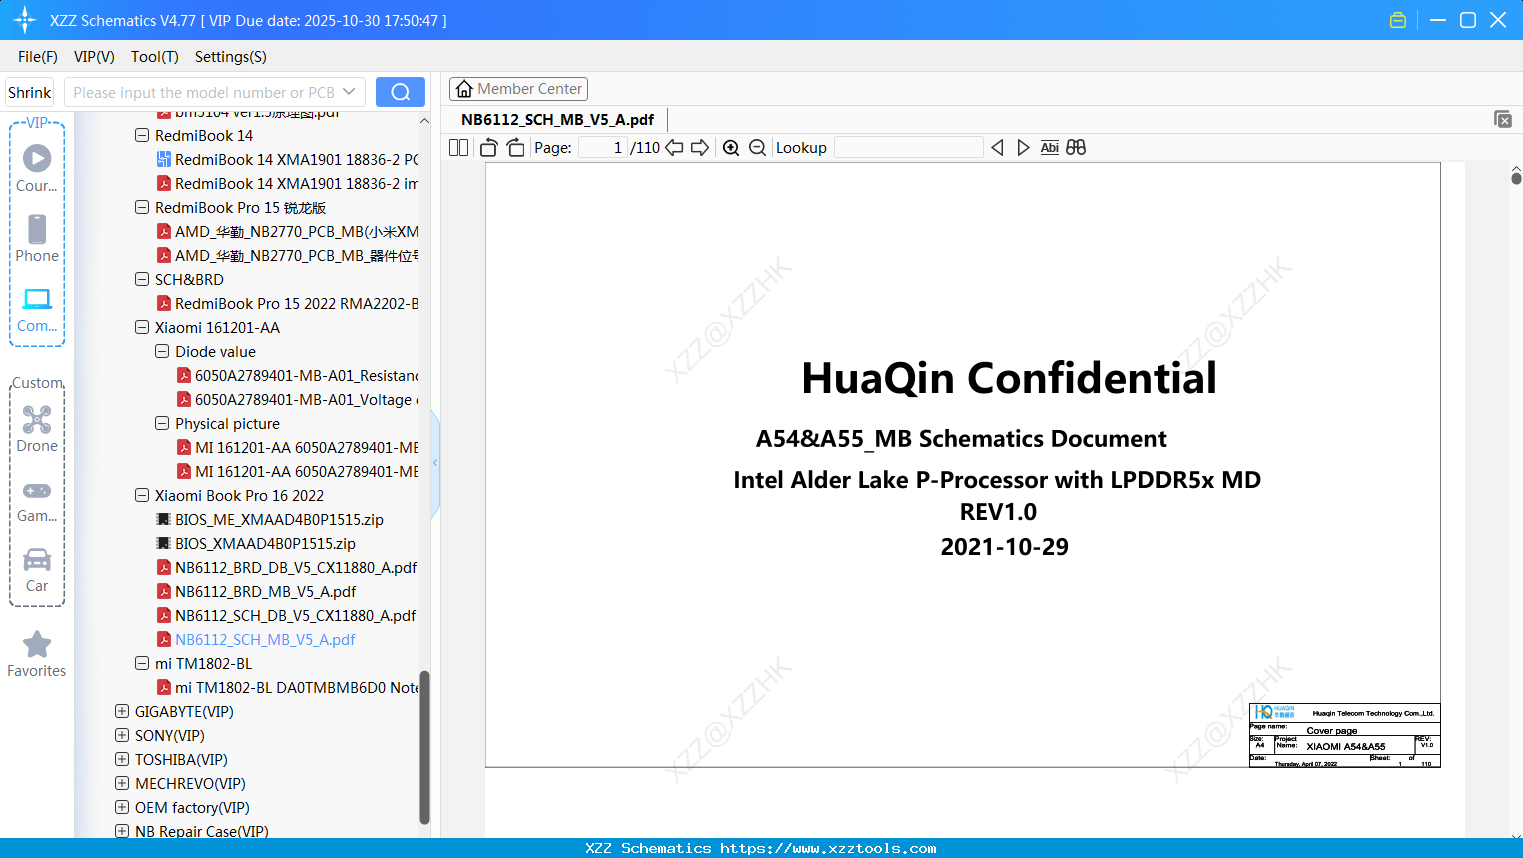Open the model number dropdown arrow
The width and height of the screenshot is (1523, 858).
click(349, 92)
